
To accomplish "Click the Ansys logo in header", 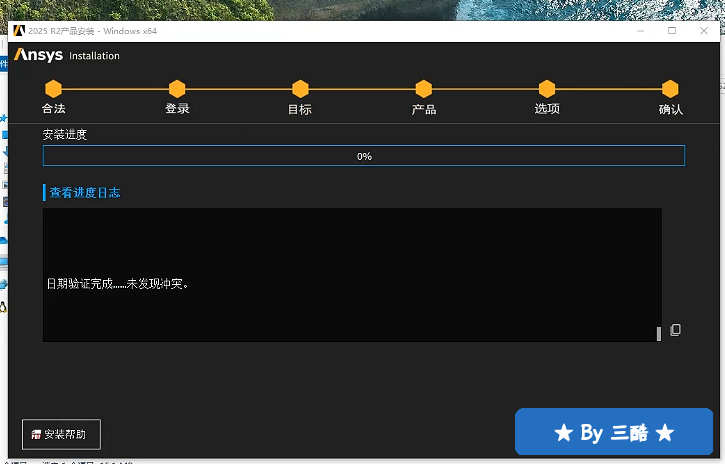I will point(38,55).
